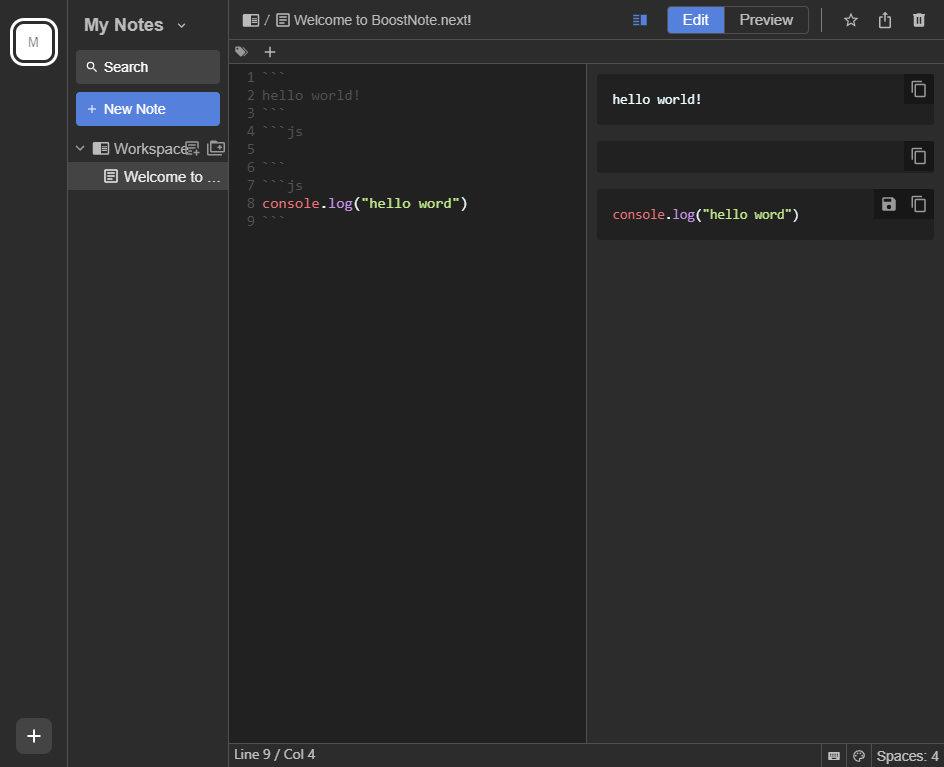The image size is (944, 767).
Task: Copy the hello world! code block
Action: pos(918,89)
